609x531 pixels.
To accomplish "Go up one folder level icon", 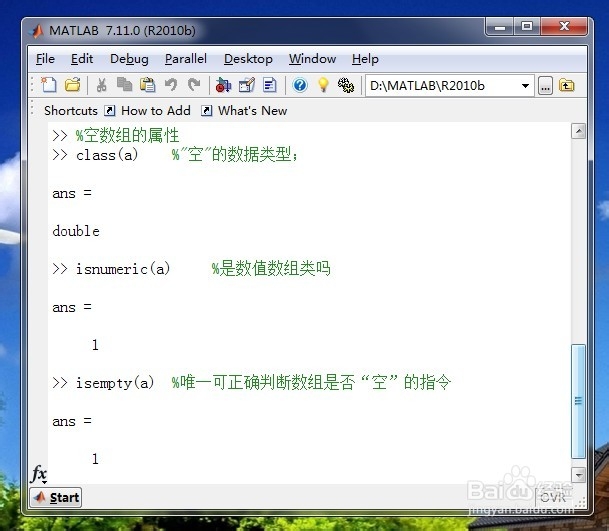I will (x=567, y=85).
